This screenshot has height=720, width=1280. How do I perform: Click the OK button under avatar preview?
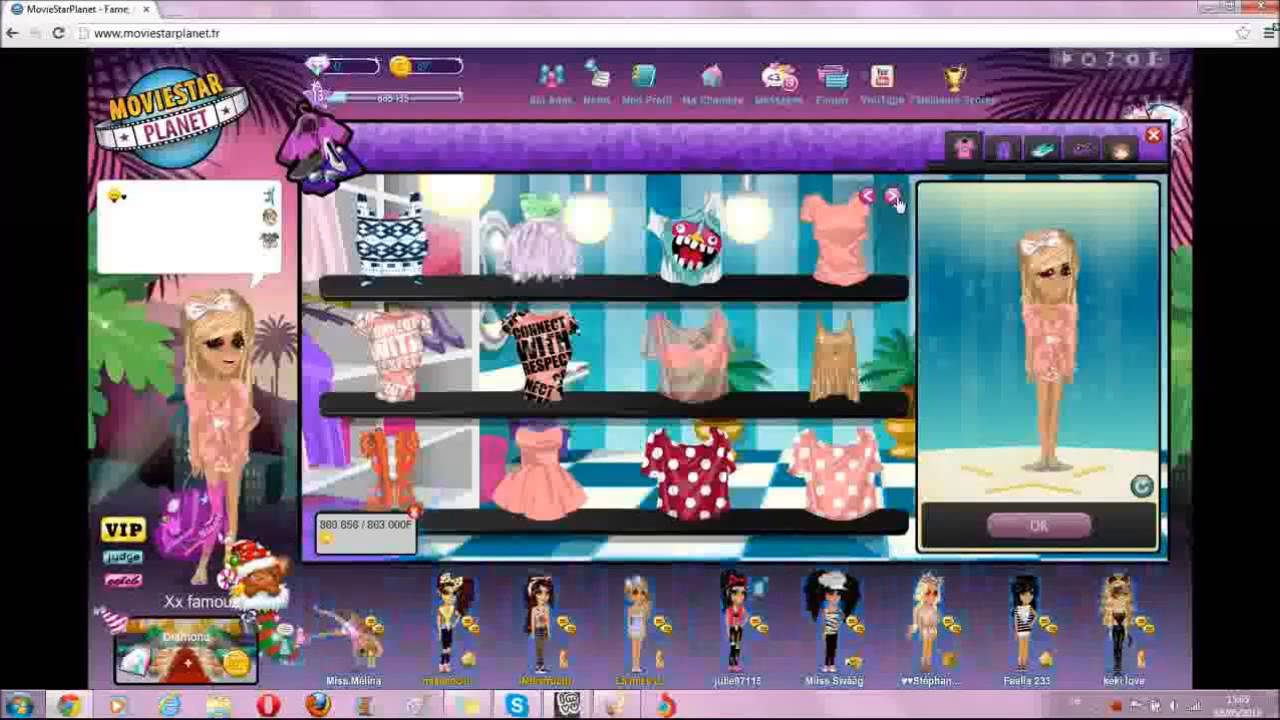coord(1038,526)
